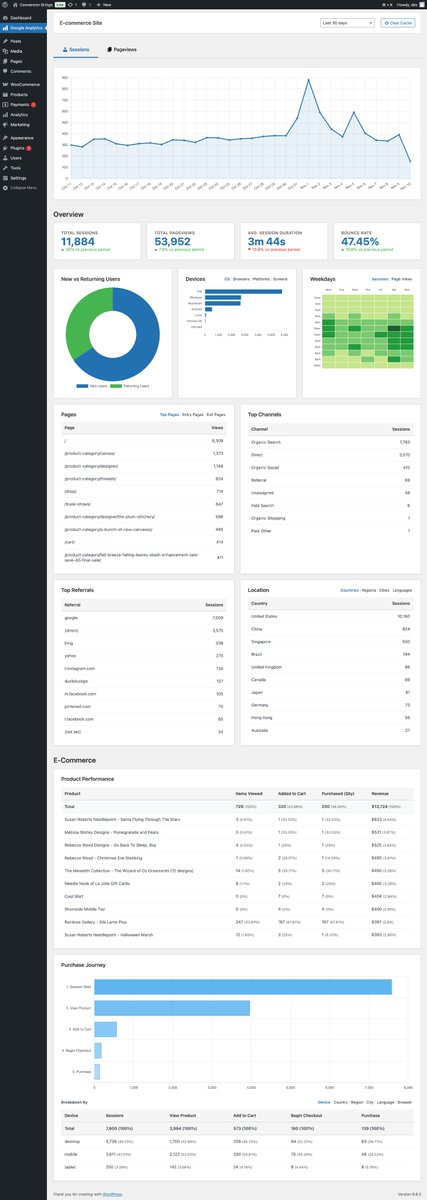
Task: Click the /shop/ page row
Action: [x=142, y=492]
